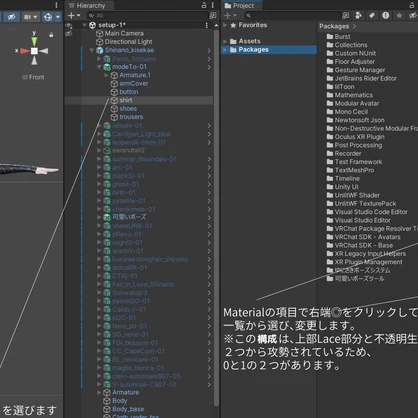Screen dimensions: 418x418
Task: Click the Packages breadcrumb
Action: tap(334, 26)
